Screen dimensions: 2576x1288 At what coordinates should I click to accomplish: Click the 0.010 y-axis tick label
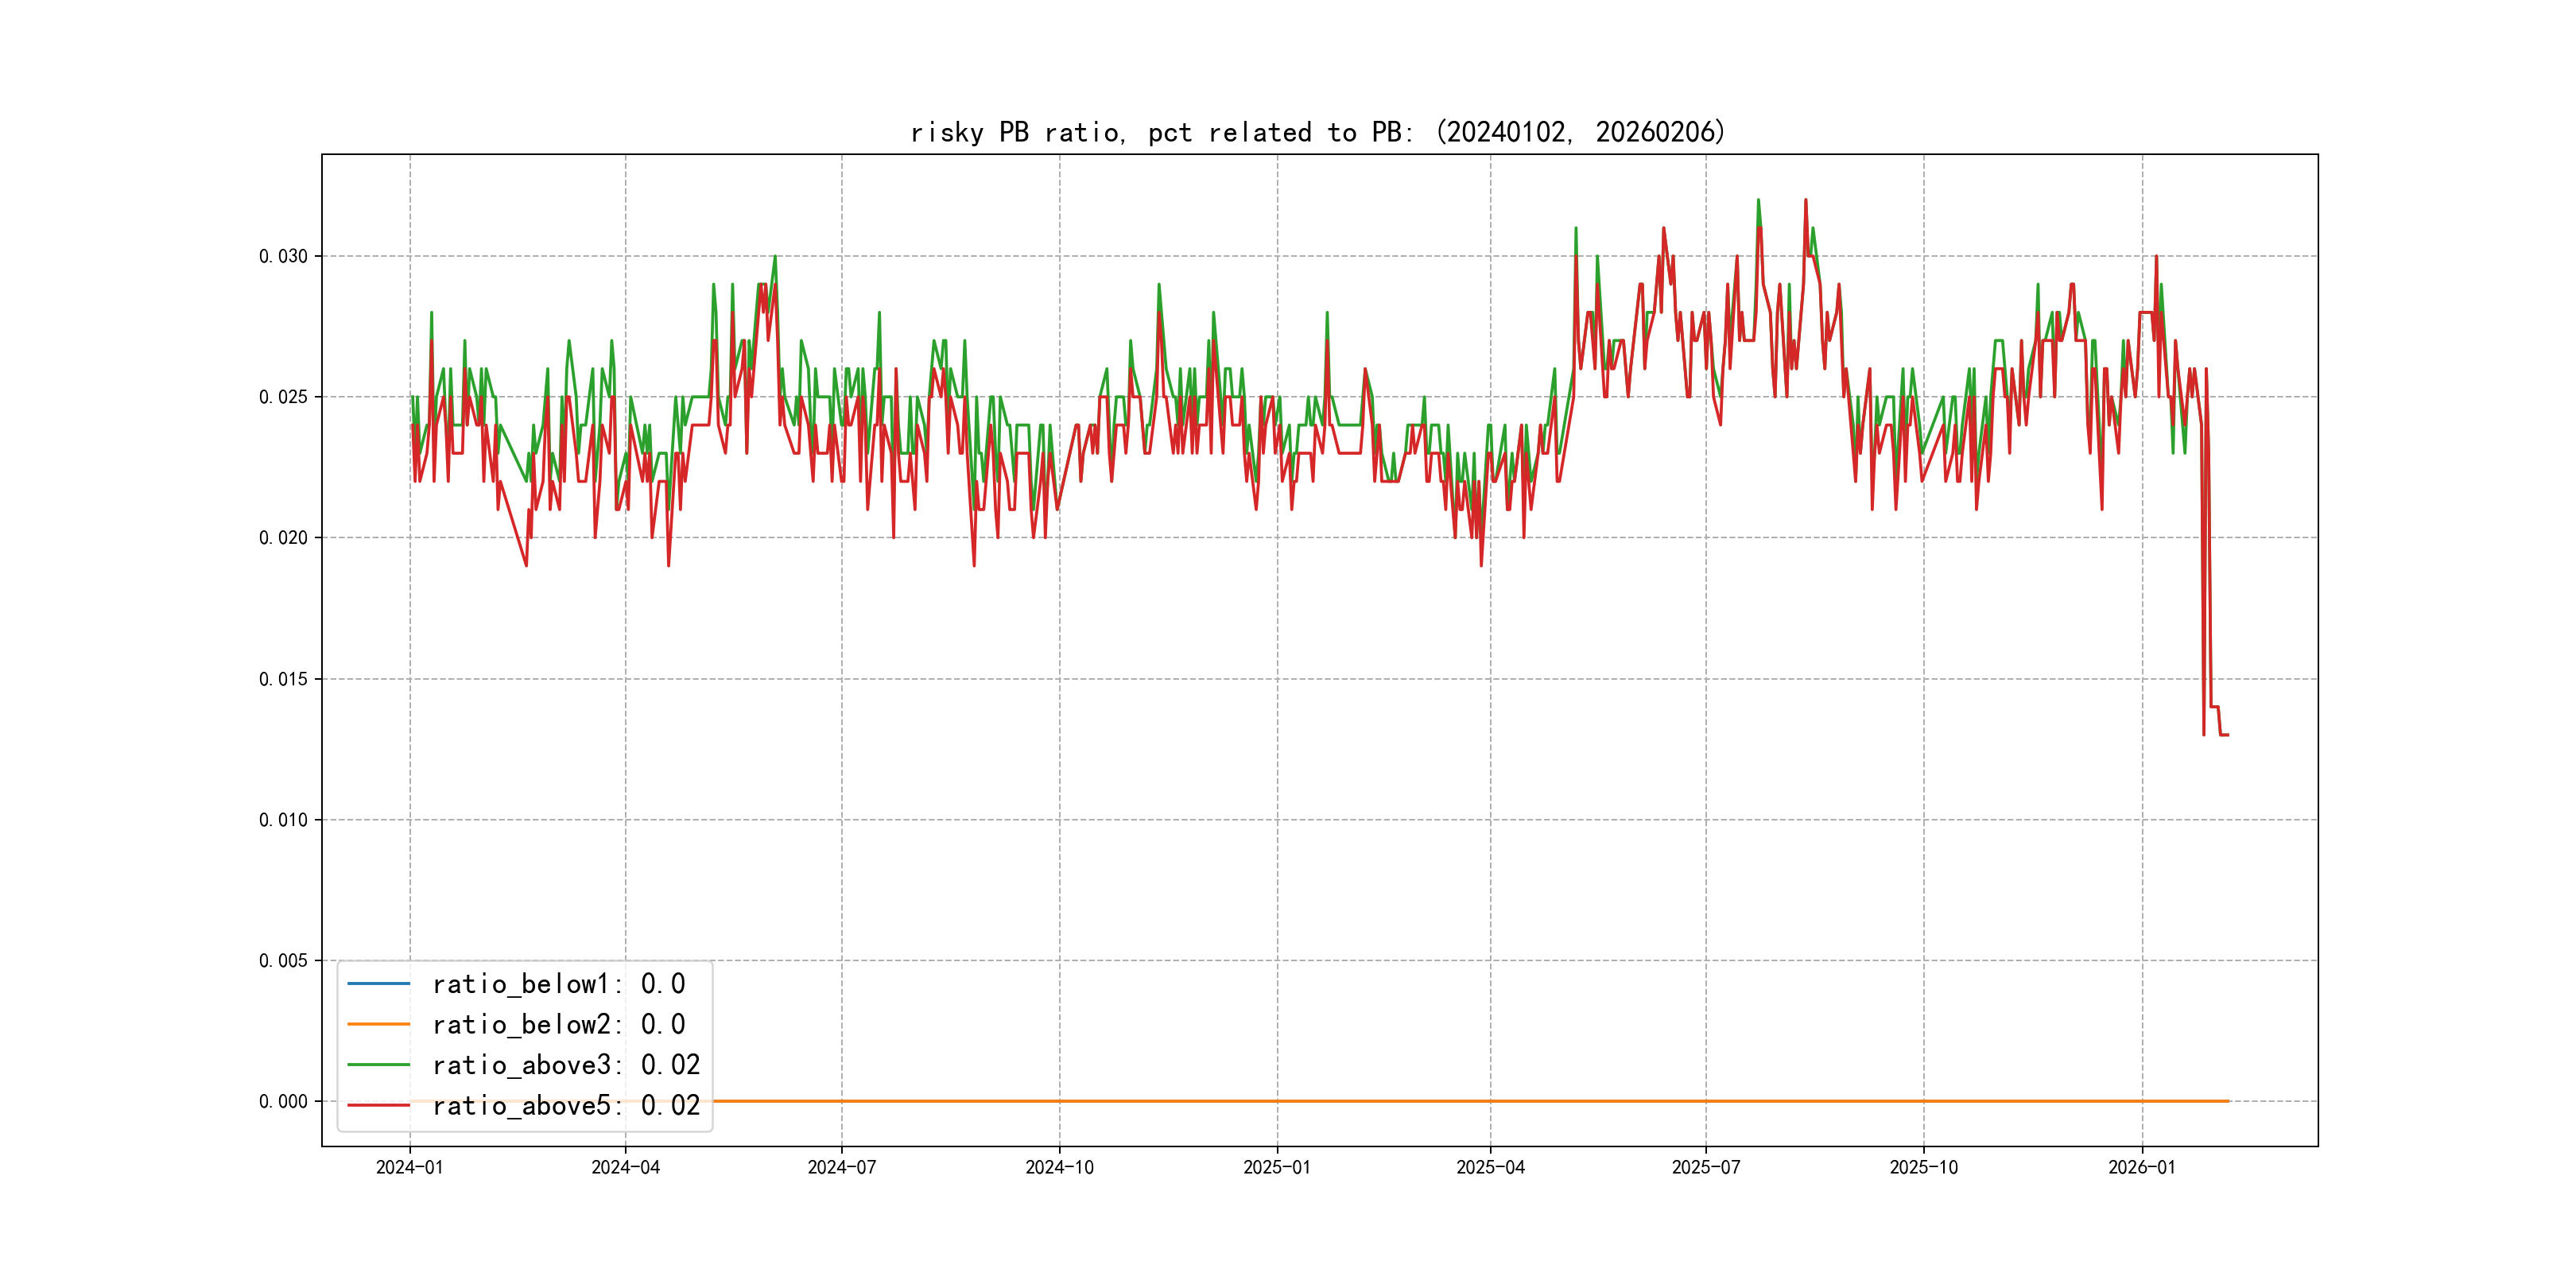point(283,820)
